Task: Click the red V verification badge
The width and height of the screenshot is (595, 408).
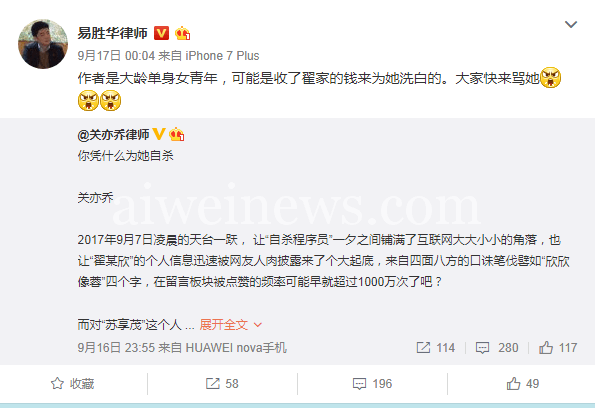Action: pyautogui.click(x=161, y=33)
